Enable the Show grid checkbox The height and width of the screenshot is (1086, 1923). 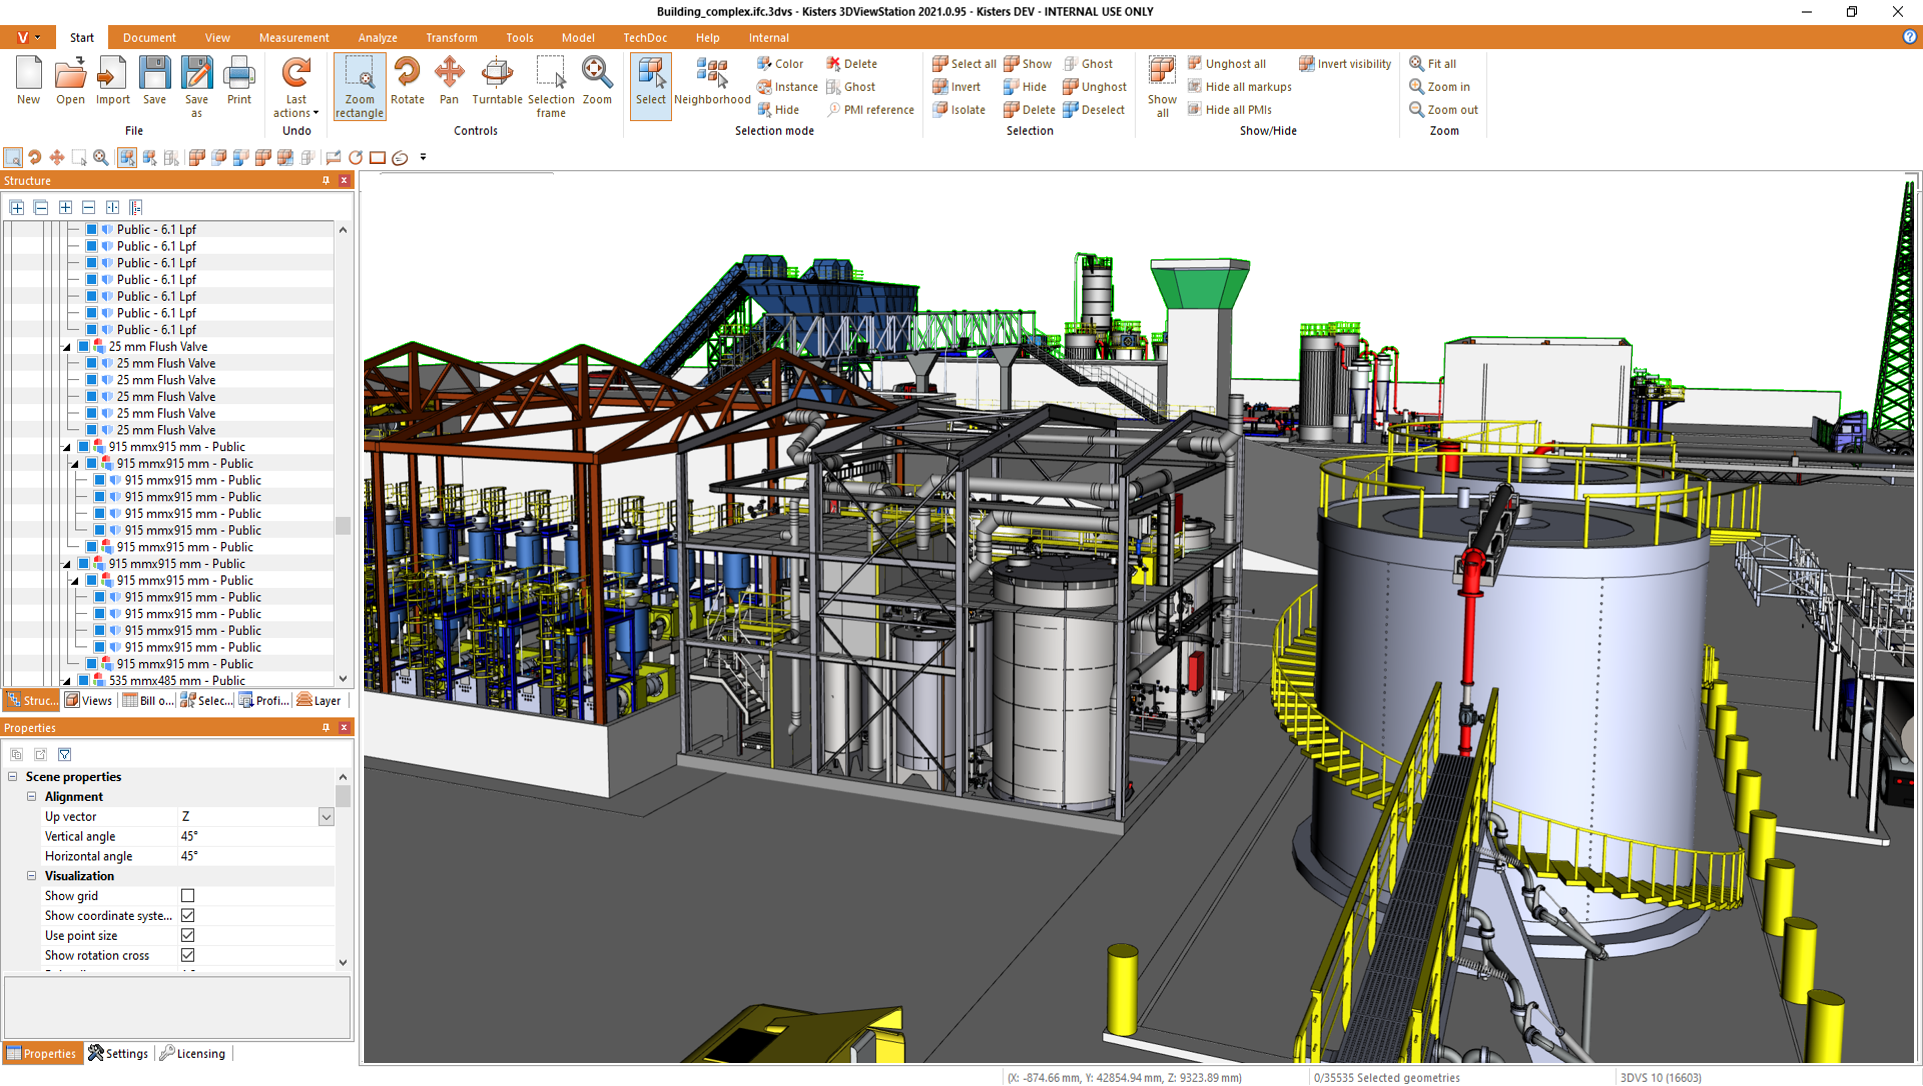click(188, 896)
